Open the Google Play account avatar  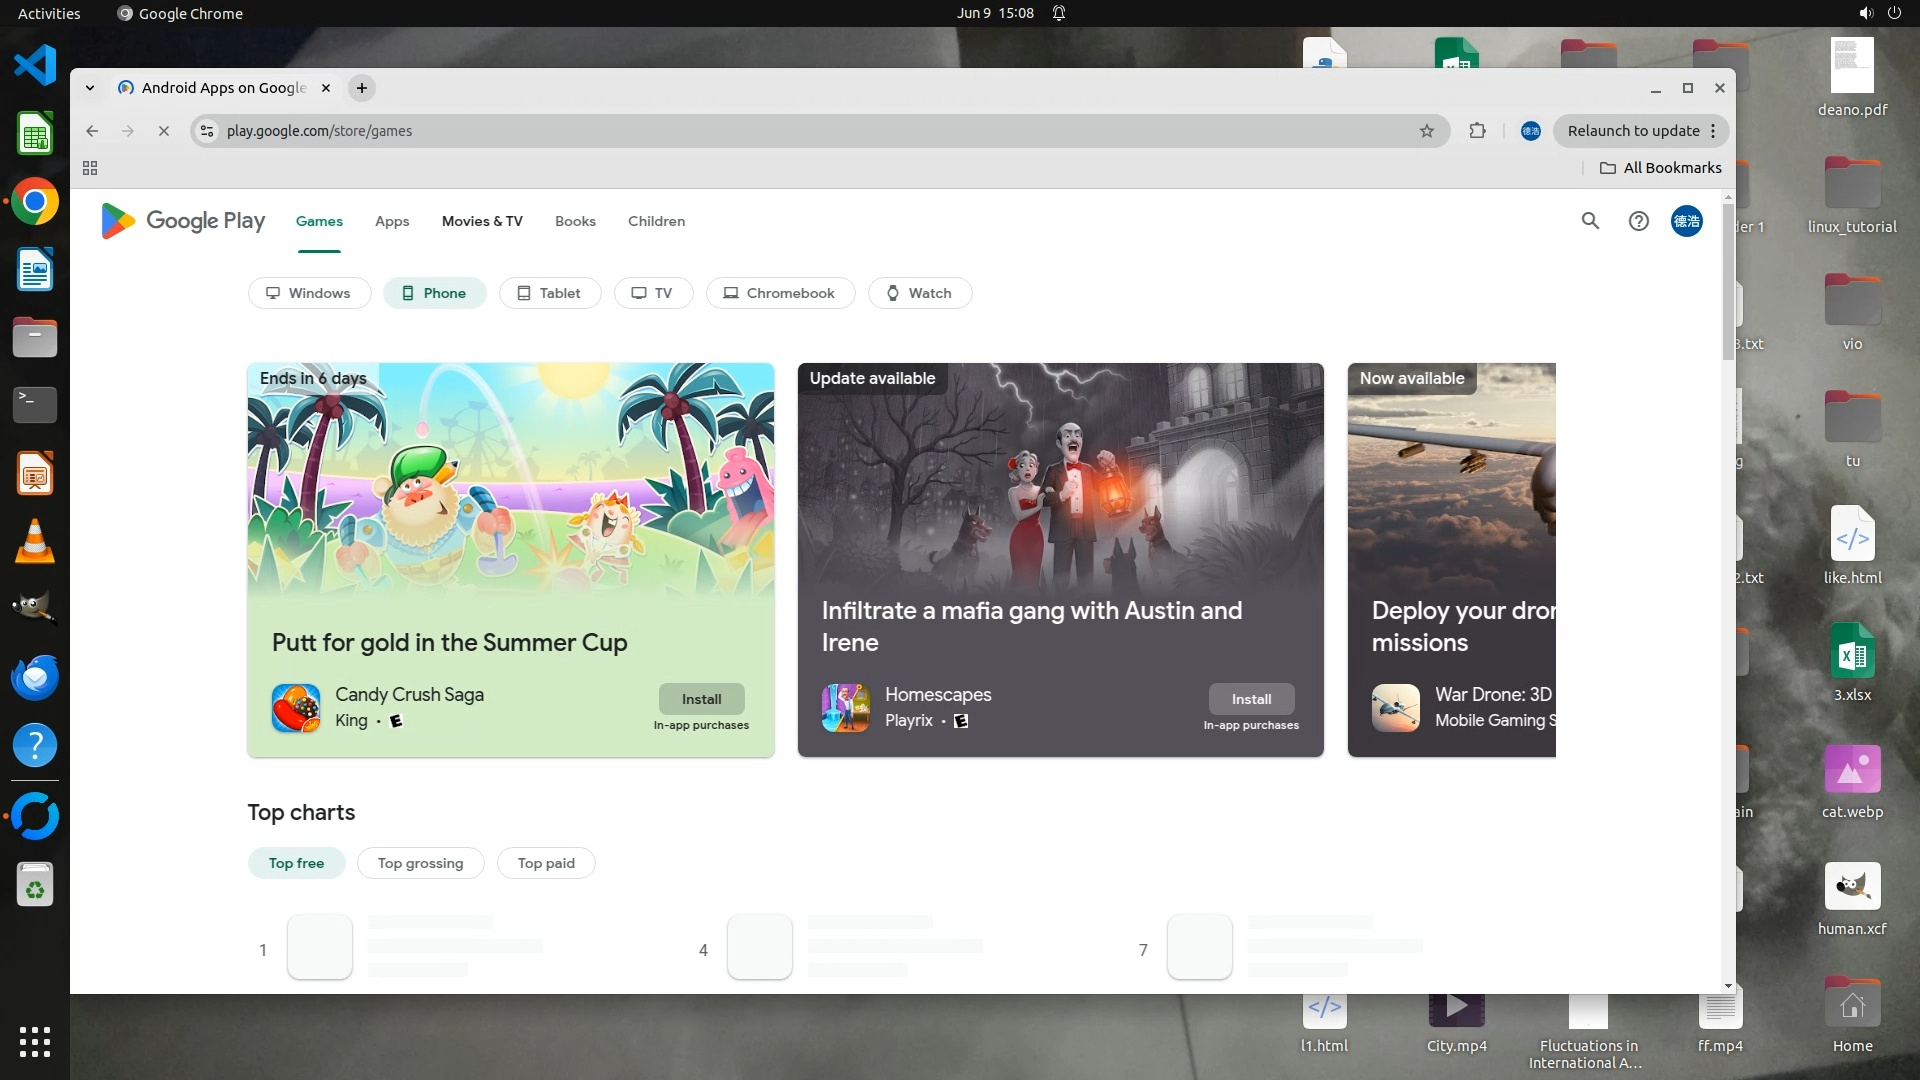(x=1686, y=221)
